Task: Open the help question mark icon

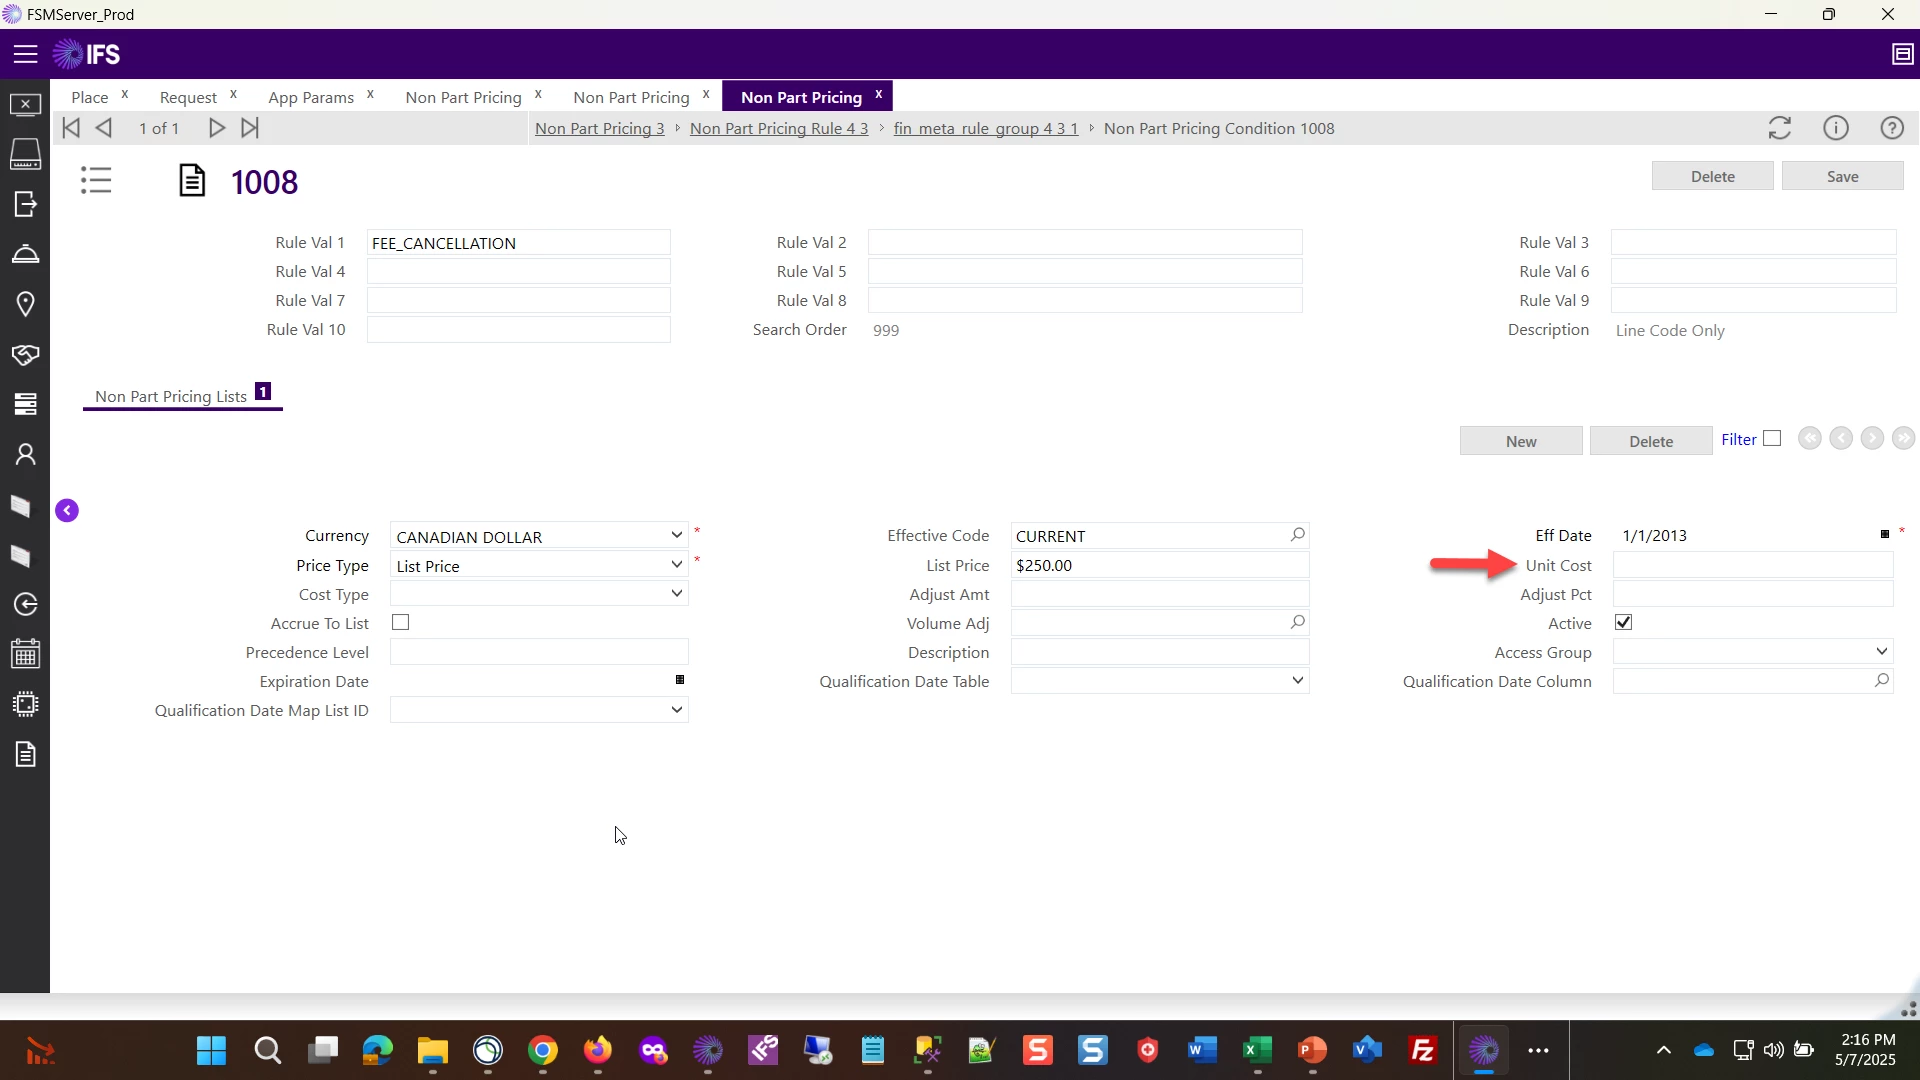Action: click(1892, 128)
